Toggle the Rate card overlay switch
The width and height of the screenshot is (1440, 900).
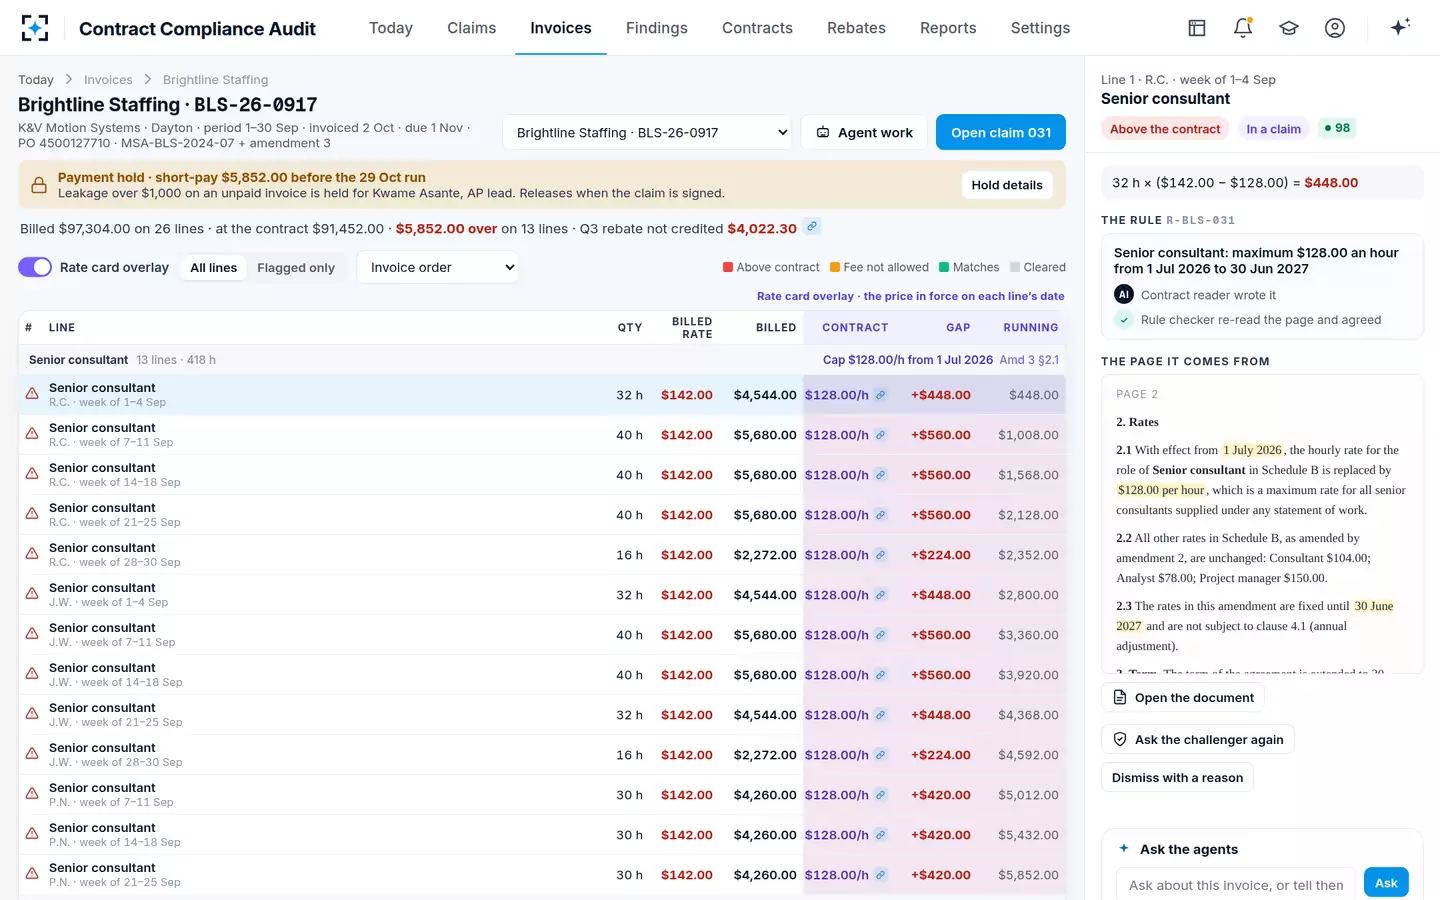point(35,267)
